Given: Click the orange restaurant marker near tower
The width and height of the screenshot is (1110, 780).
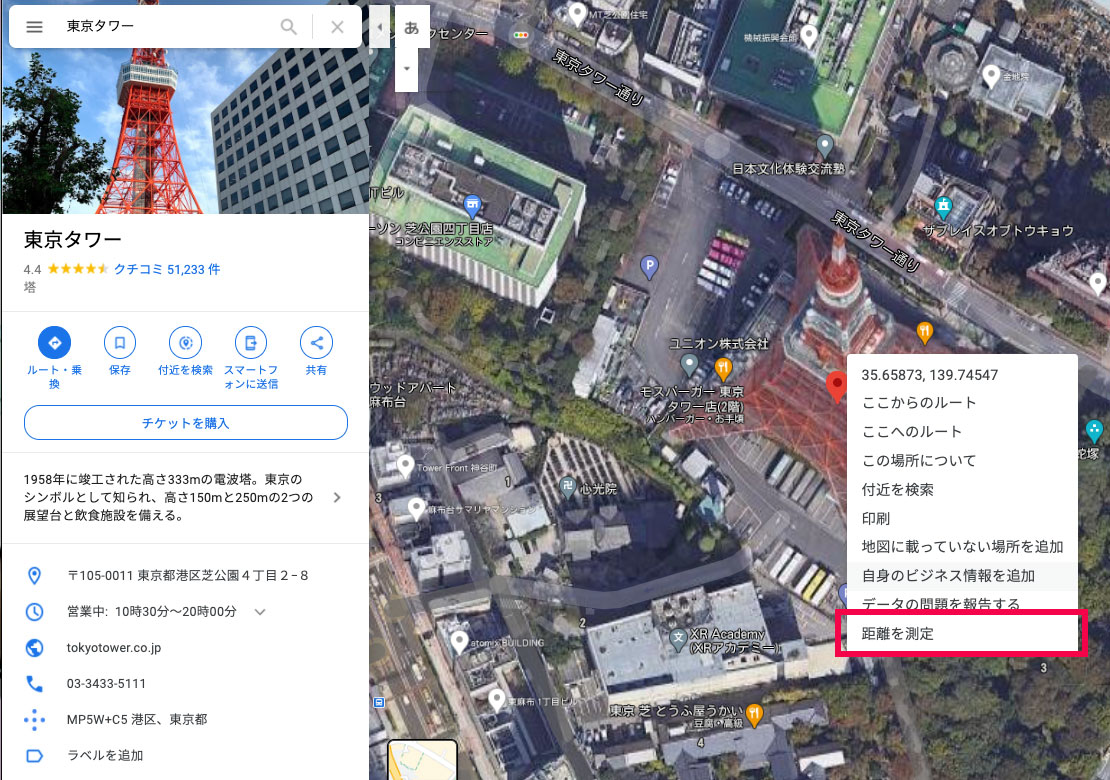Looking at the screenshot, I should click(x=925, y=332).
